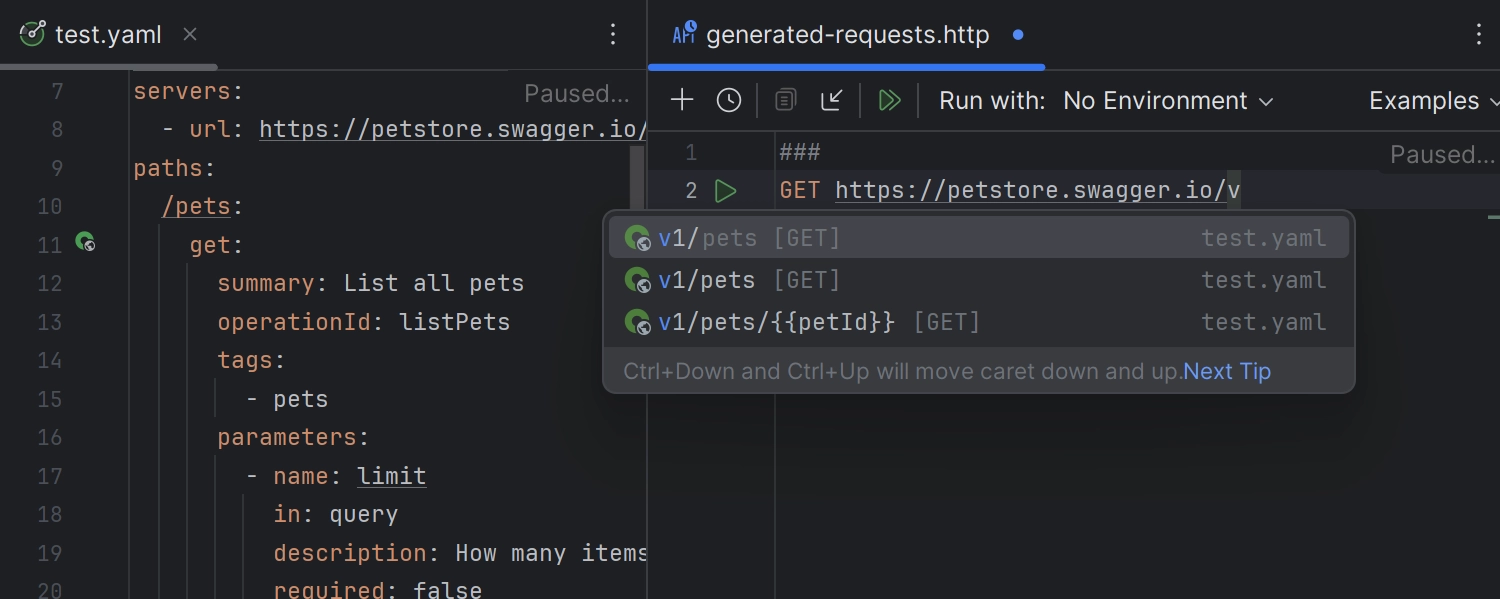1500x599 pixels.
Task: Open test.yaml tab options menu
Action: (x=614, y=35)
